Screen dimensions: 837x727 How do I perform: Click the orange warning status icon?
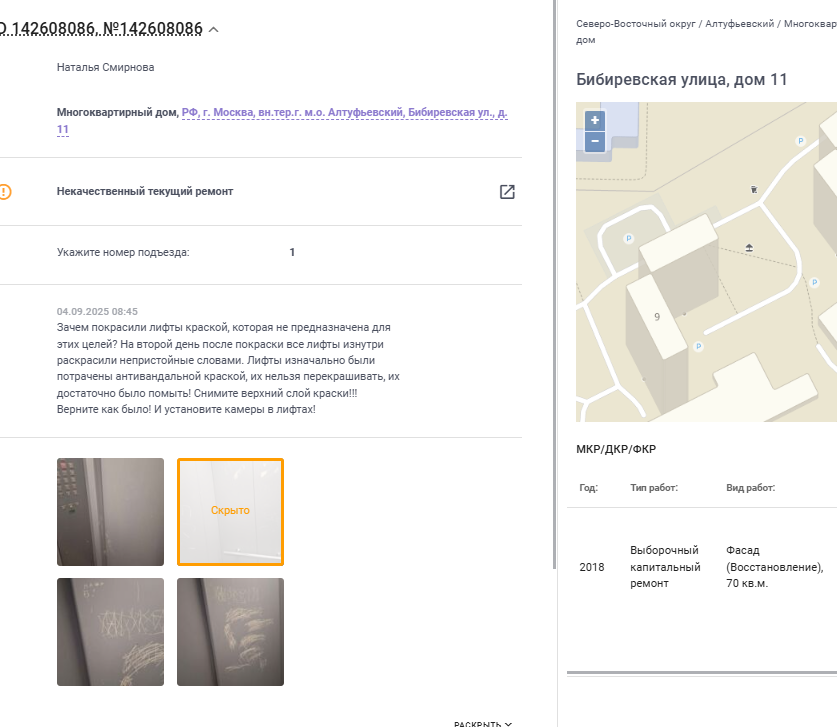pos(5,192)
